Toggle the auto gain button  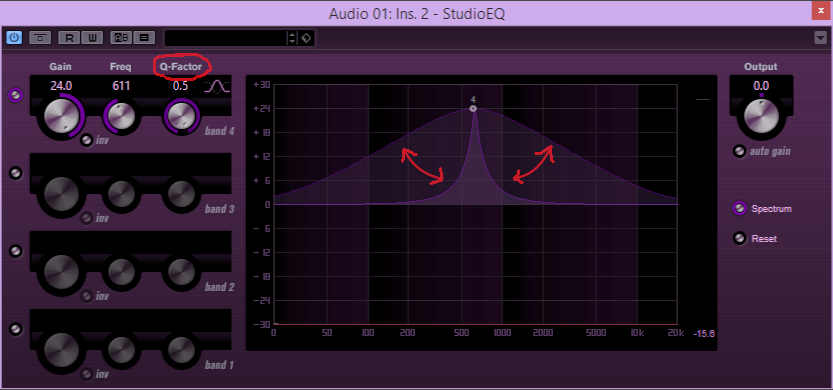click(x=739, y=151)
